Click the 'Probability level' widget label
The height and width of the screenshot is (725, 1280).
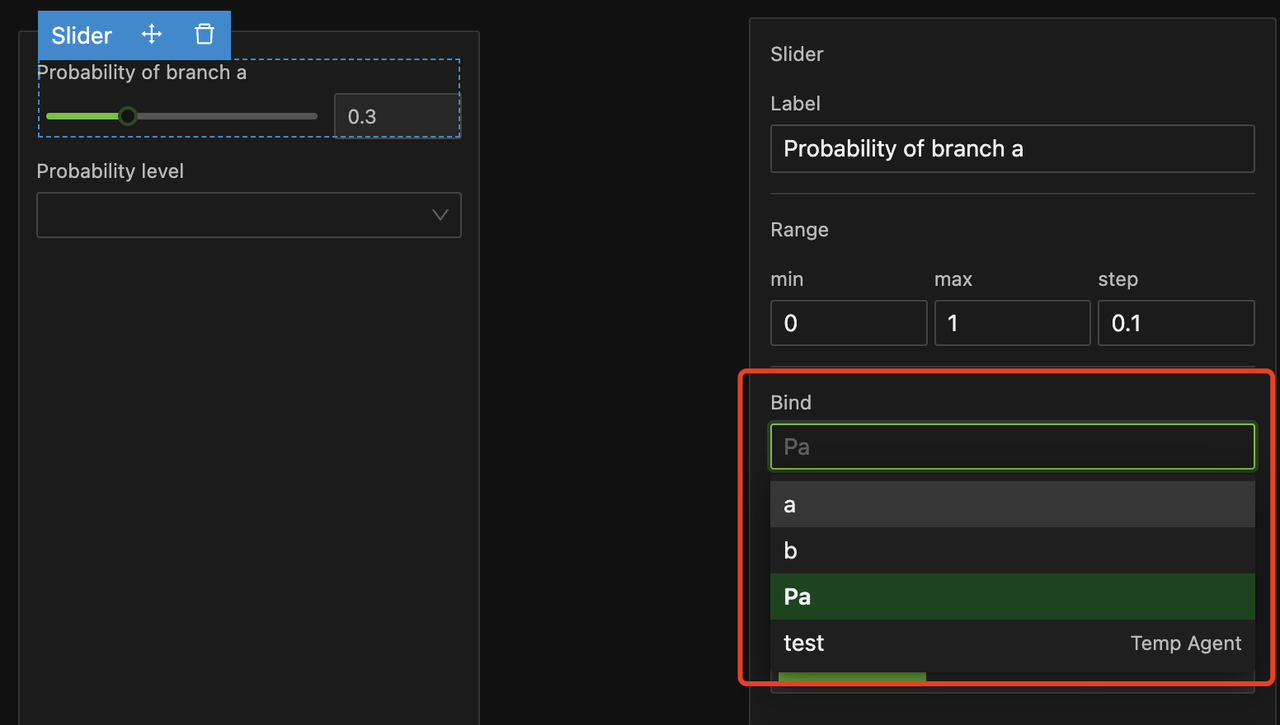click(x=110, y=172)
